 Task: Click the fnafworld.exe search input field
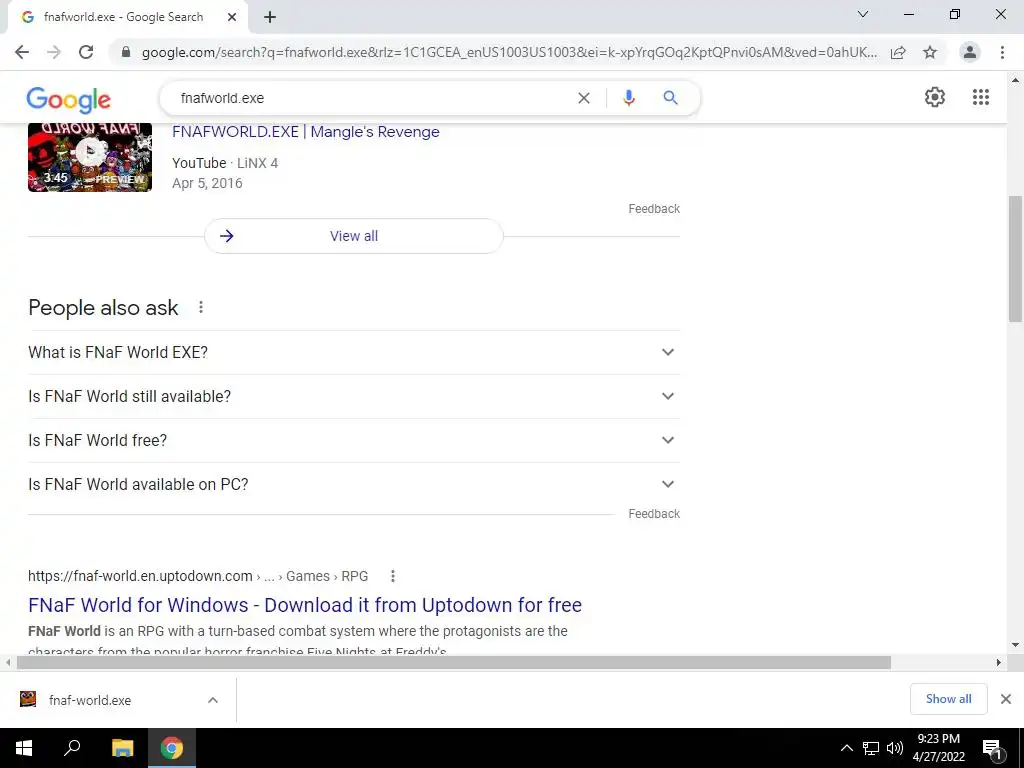tap(372, 98)
